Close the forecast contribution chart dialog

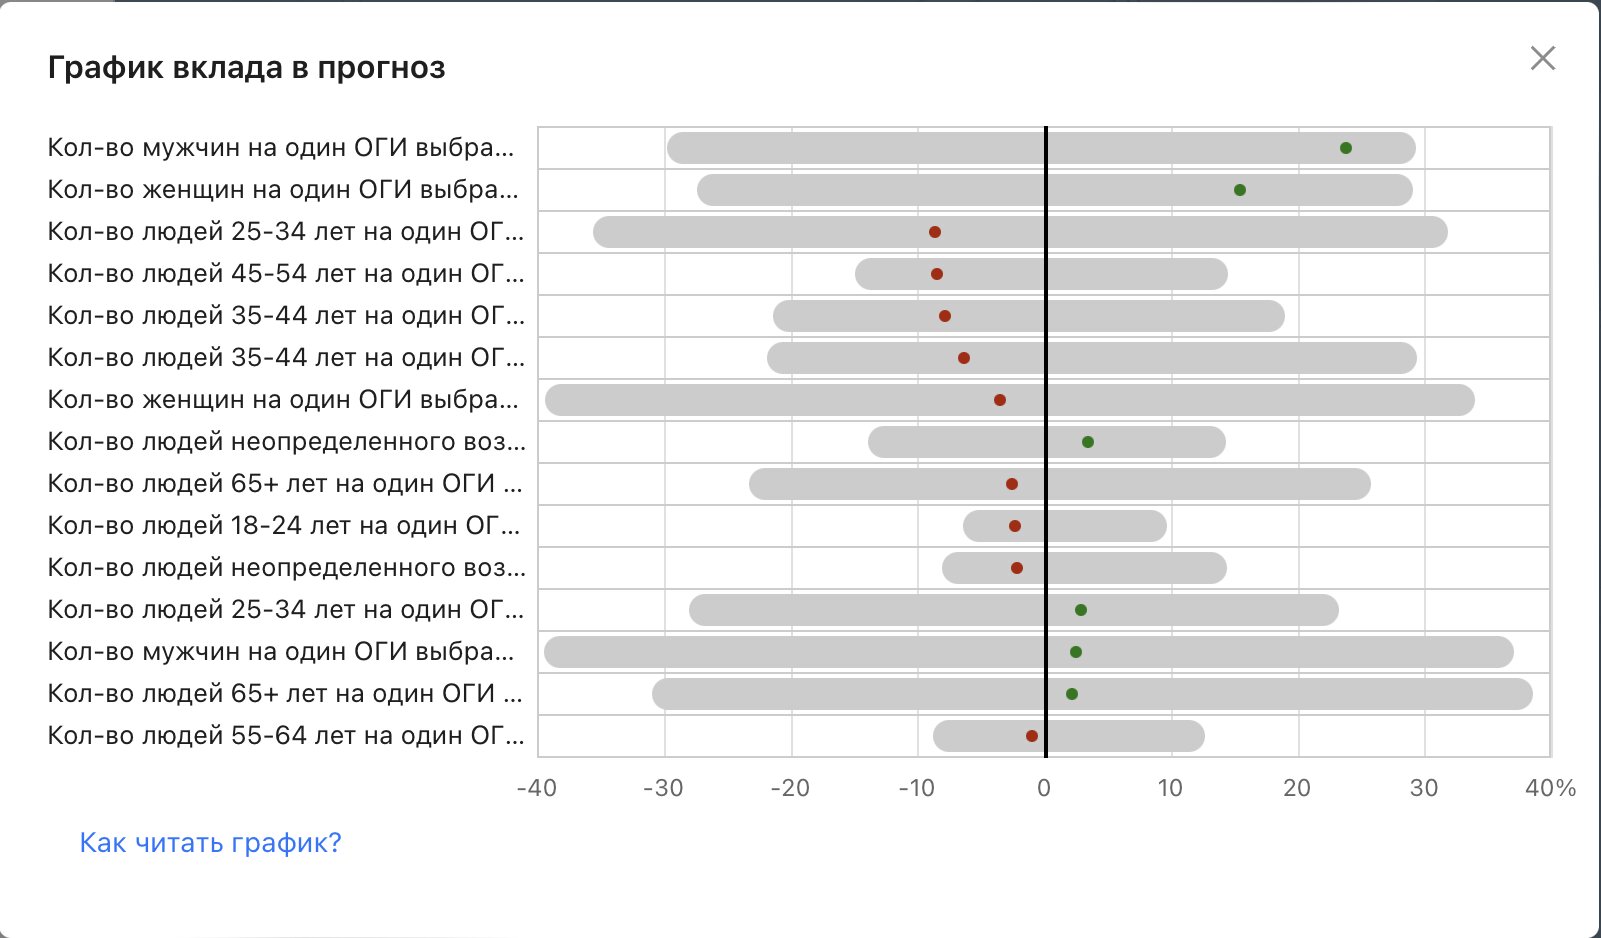pos(1543,58)
